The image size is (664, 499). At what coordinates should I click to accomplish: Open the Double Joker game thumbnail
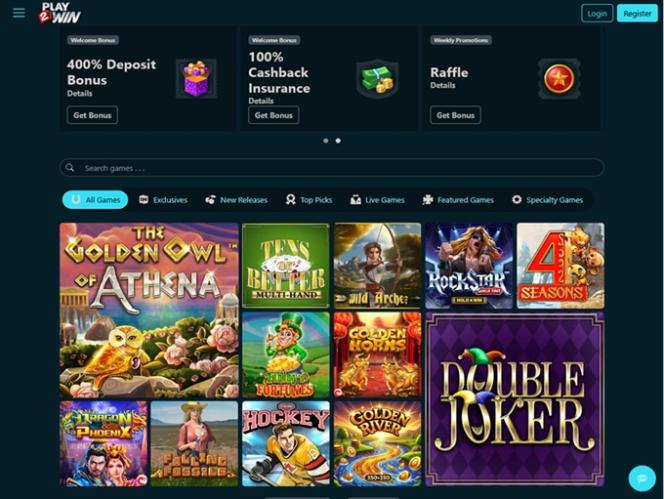tap(515, 399)
